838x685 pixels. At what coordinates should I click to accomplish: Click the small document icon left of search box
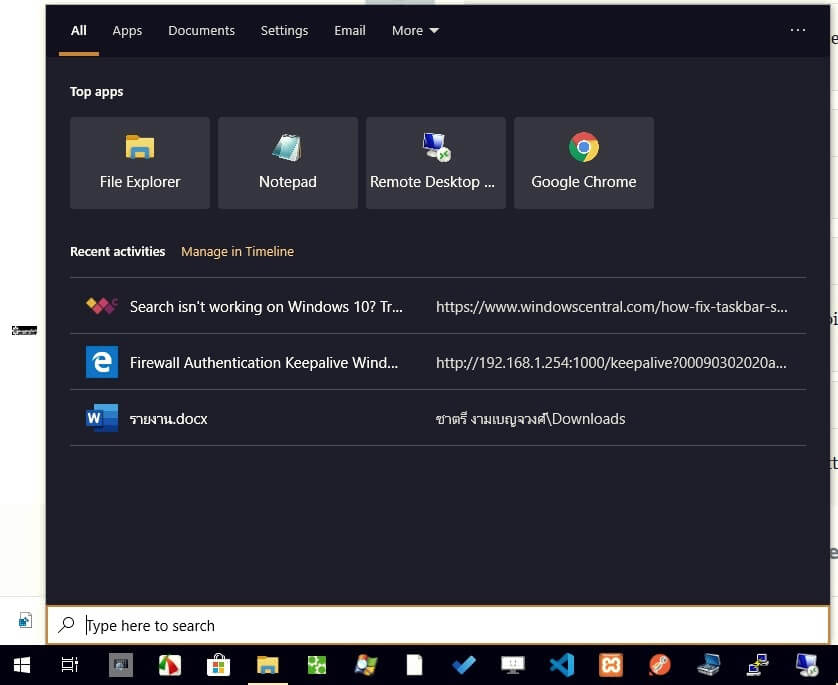pyautogui.click(x=25, y=620)
